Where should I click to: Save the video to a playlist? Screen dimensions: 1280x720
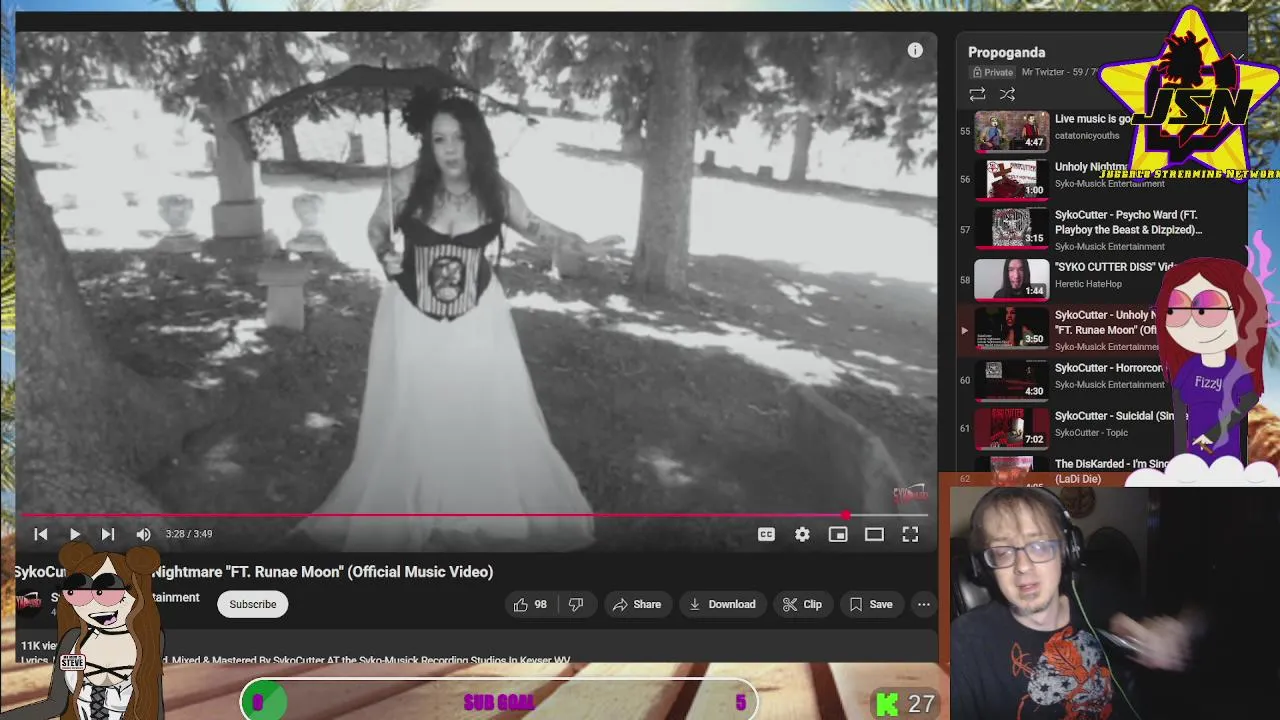871,604
